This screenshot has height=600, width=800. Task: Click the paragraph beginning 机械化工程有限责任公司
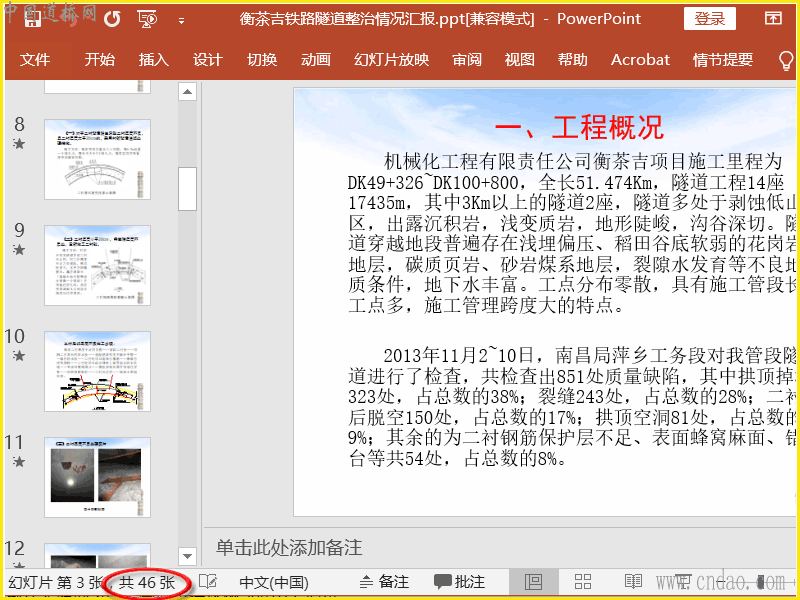pyautogui.click(x=571, y=234)
